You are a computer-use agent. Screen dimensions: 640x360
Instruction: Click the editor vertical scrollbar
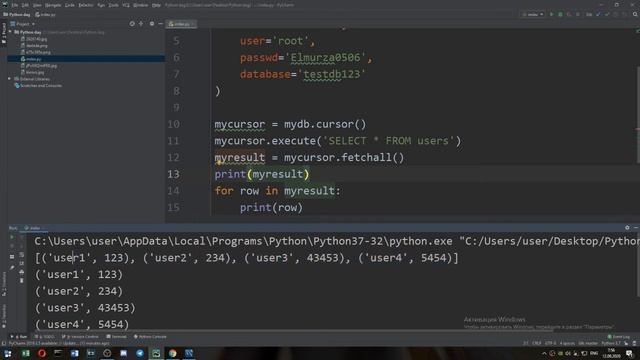tap(638, 116)
